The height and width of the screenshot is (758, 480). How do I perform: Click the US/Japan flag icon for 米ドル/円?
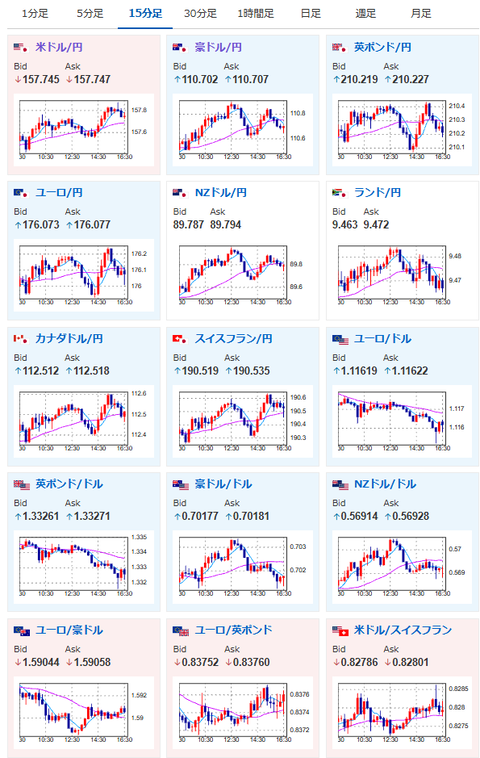[x=21, y=47]
